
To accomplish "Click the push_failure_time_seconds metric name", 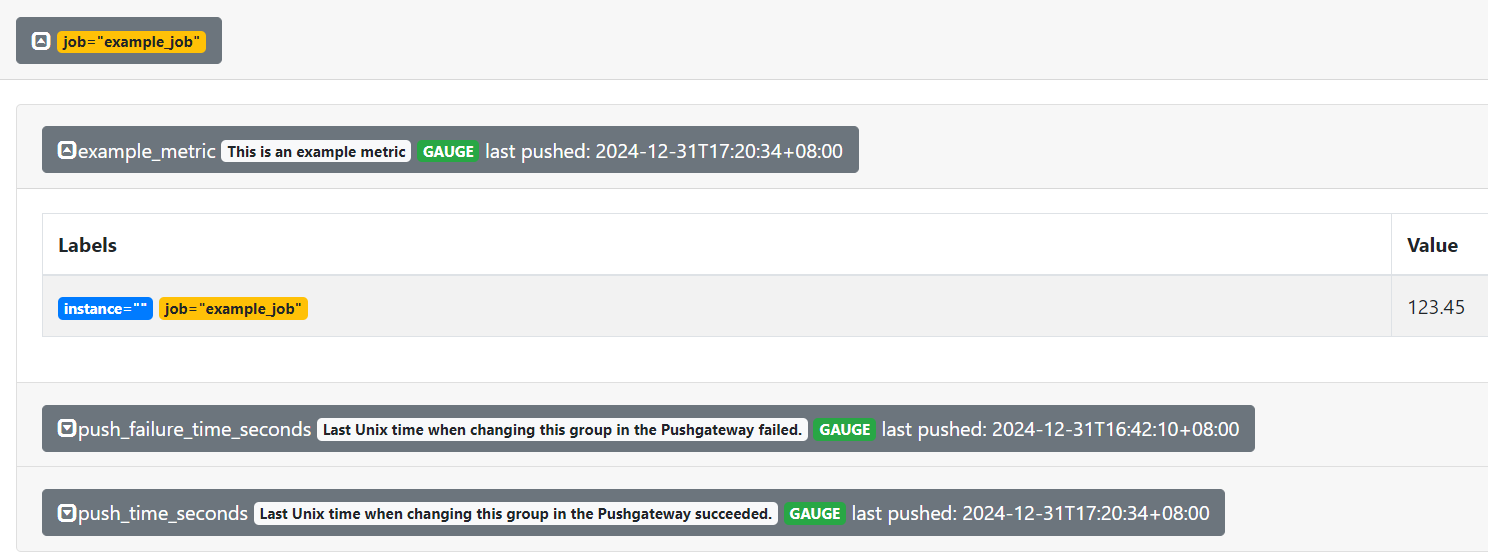I will point(195,429).
